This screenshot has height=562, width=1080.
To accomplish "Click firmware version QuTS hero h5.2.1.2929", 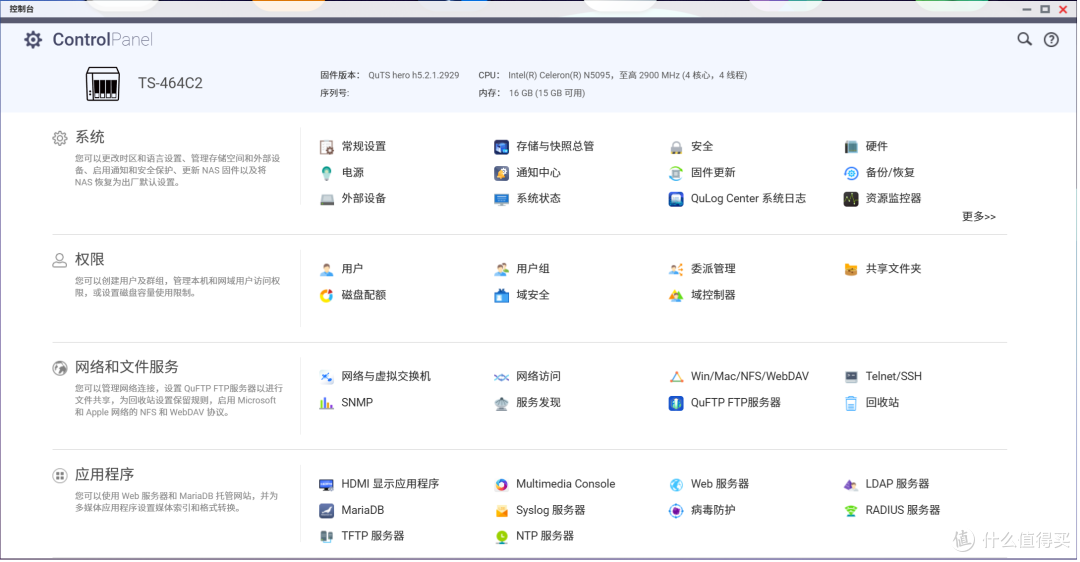I will (x=413, y=75).
